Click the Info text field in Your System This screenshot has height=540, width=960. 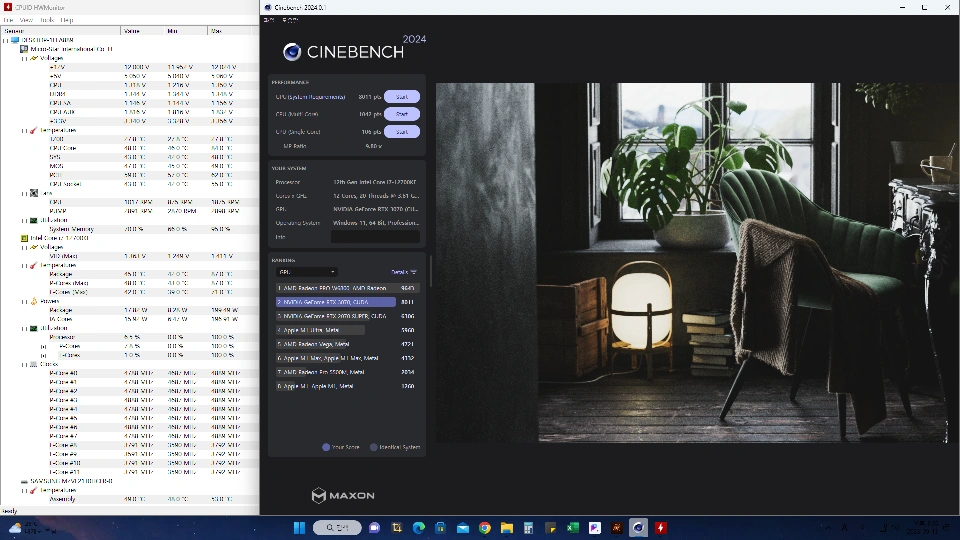coord(375,237)
